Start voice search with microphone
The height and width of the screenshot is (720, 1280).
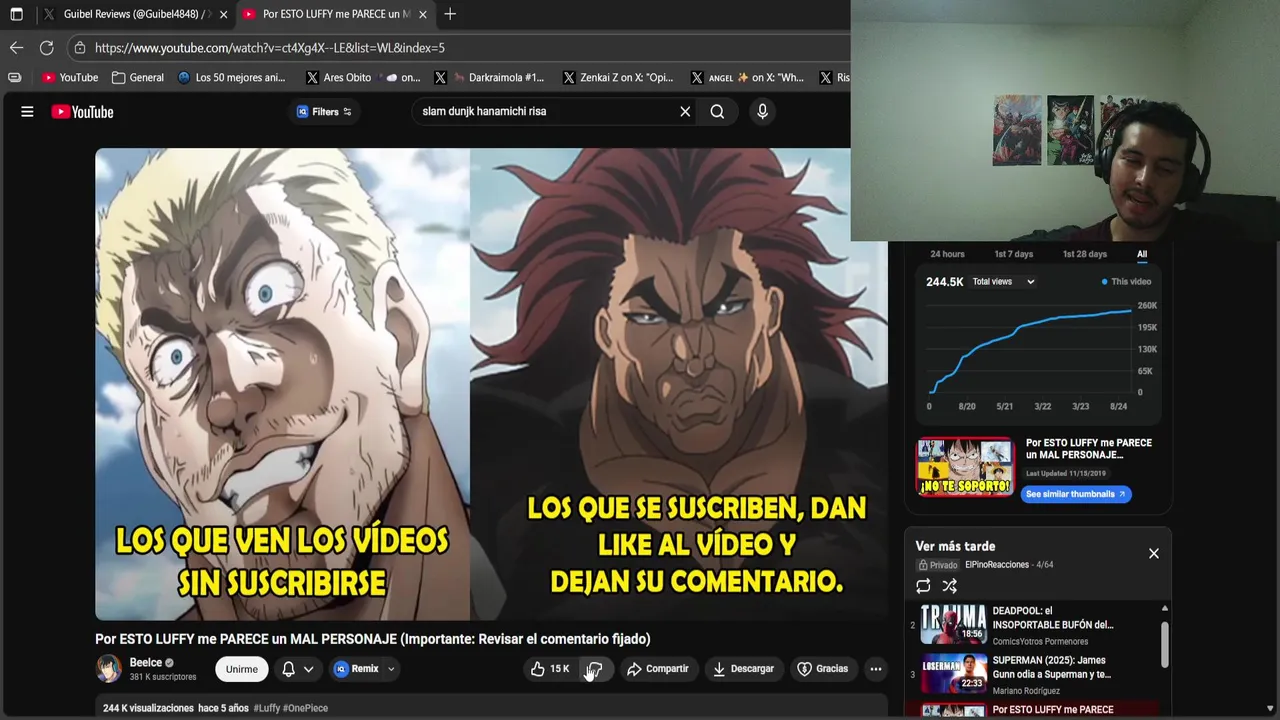pos(762,112)
